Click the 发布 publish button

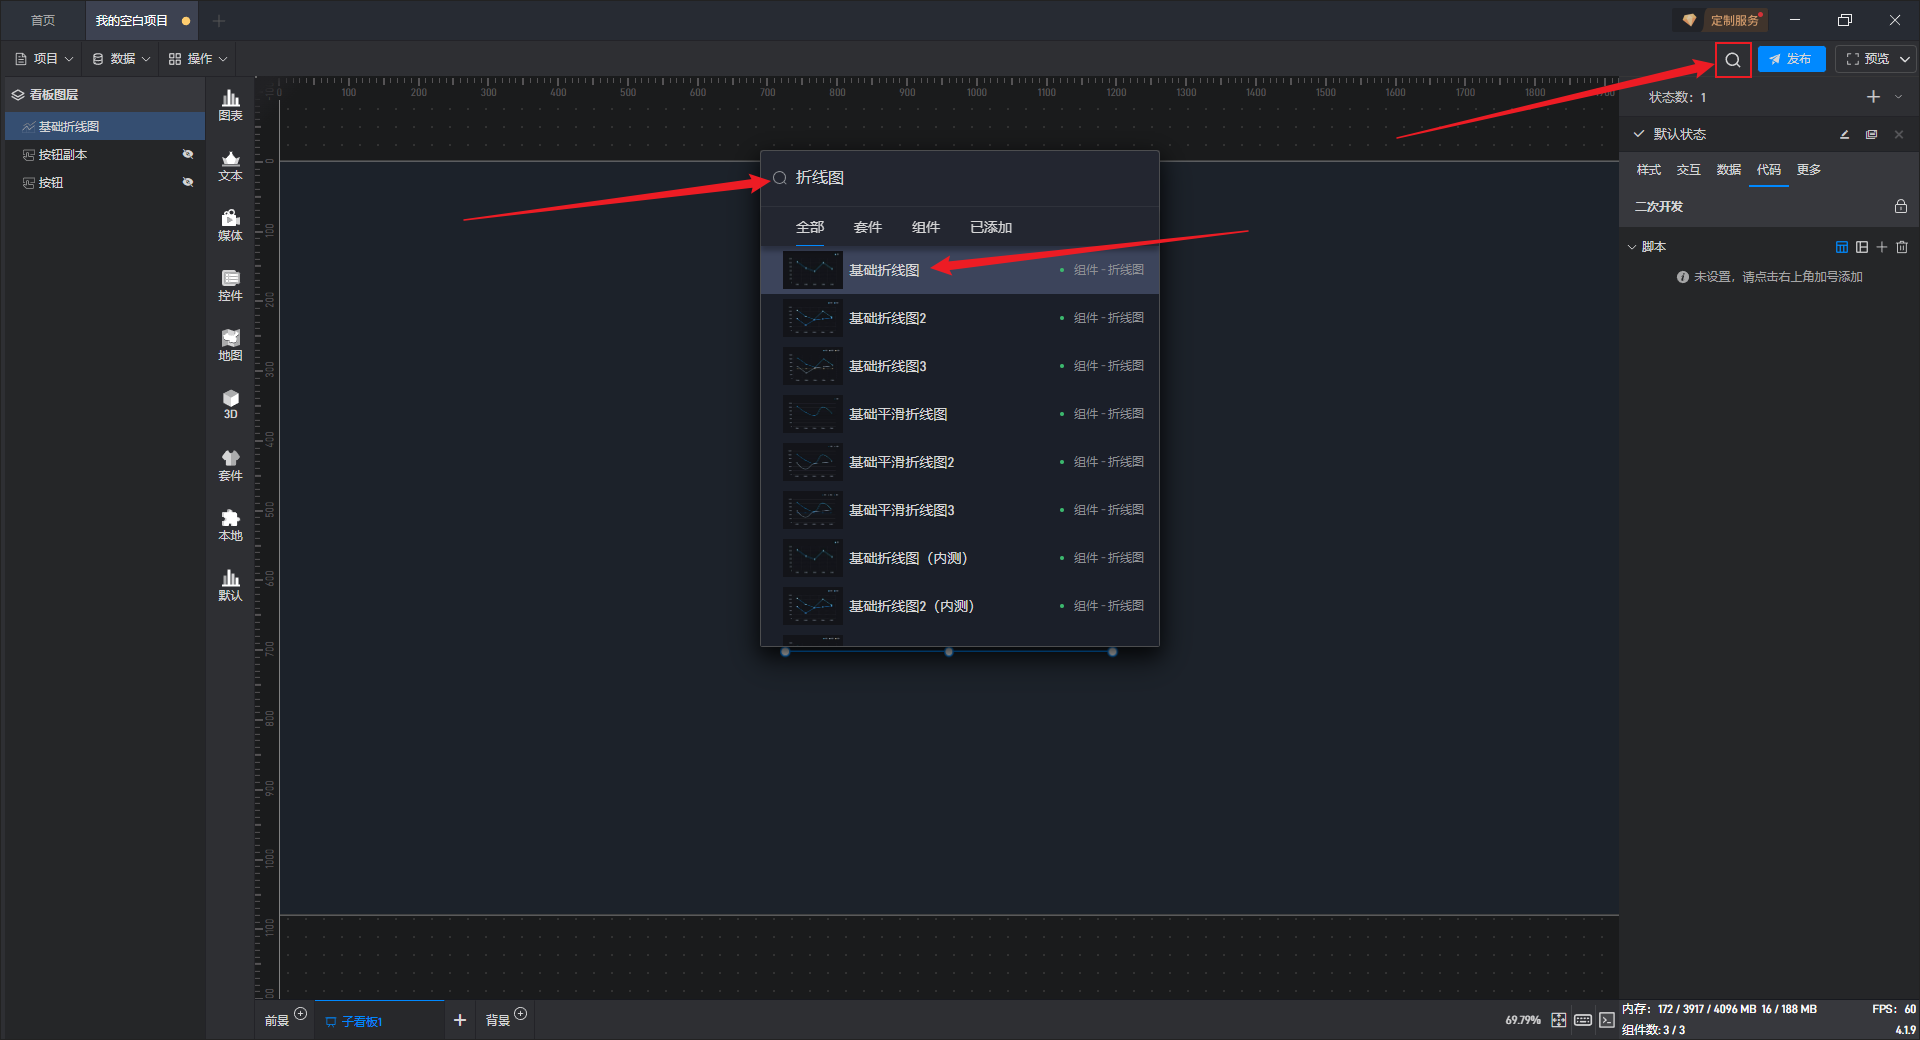pyautogui.click(x=1791, y=59)
